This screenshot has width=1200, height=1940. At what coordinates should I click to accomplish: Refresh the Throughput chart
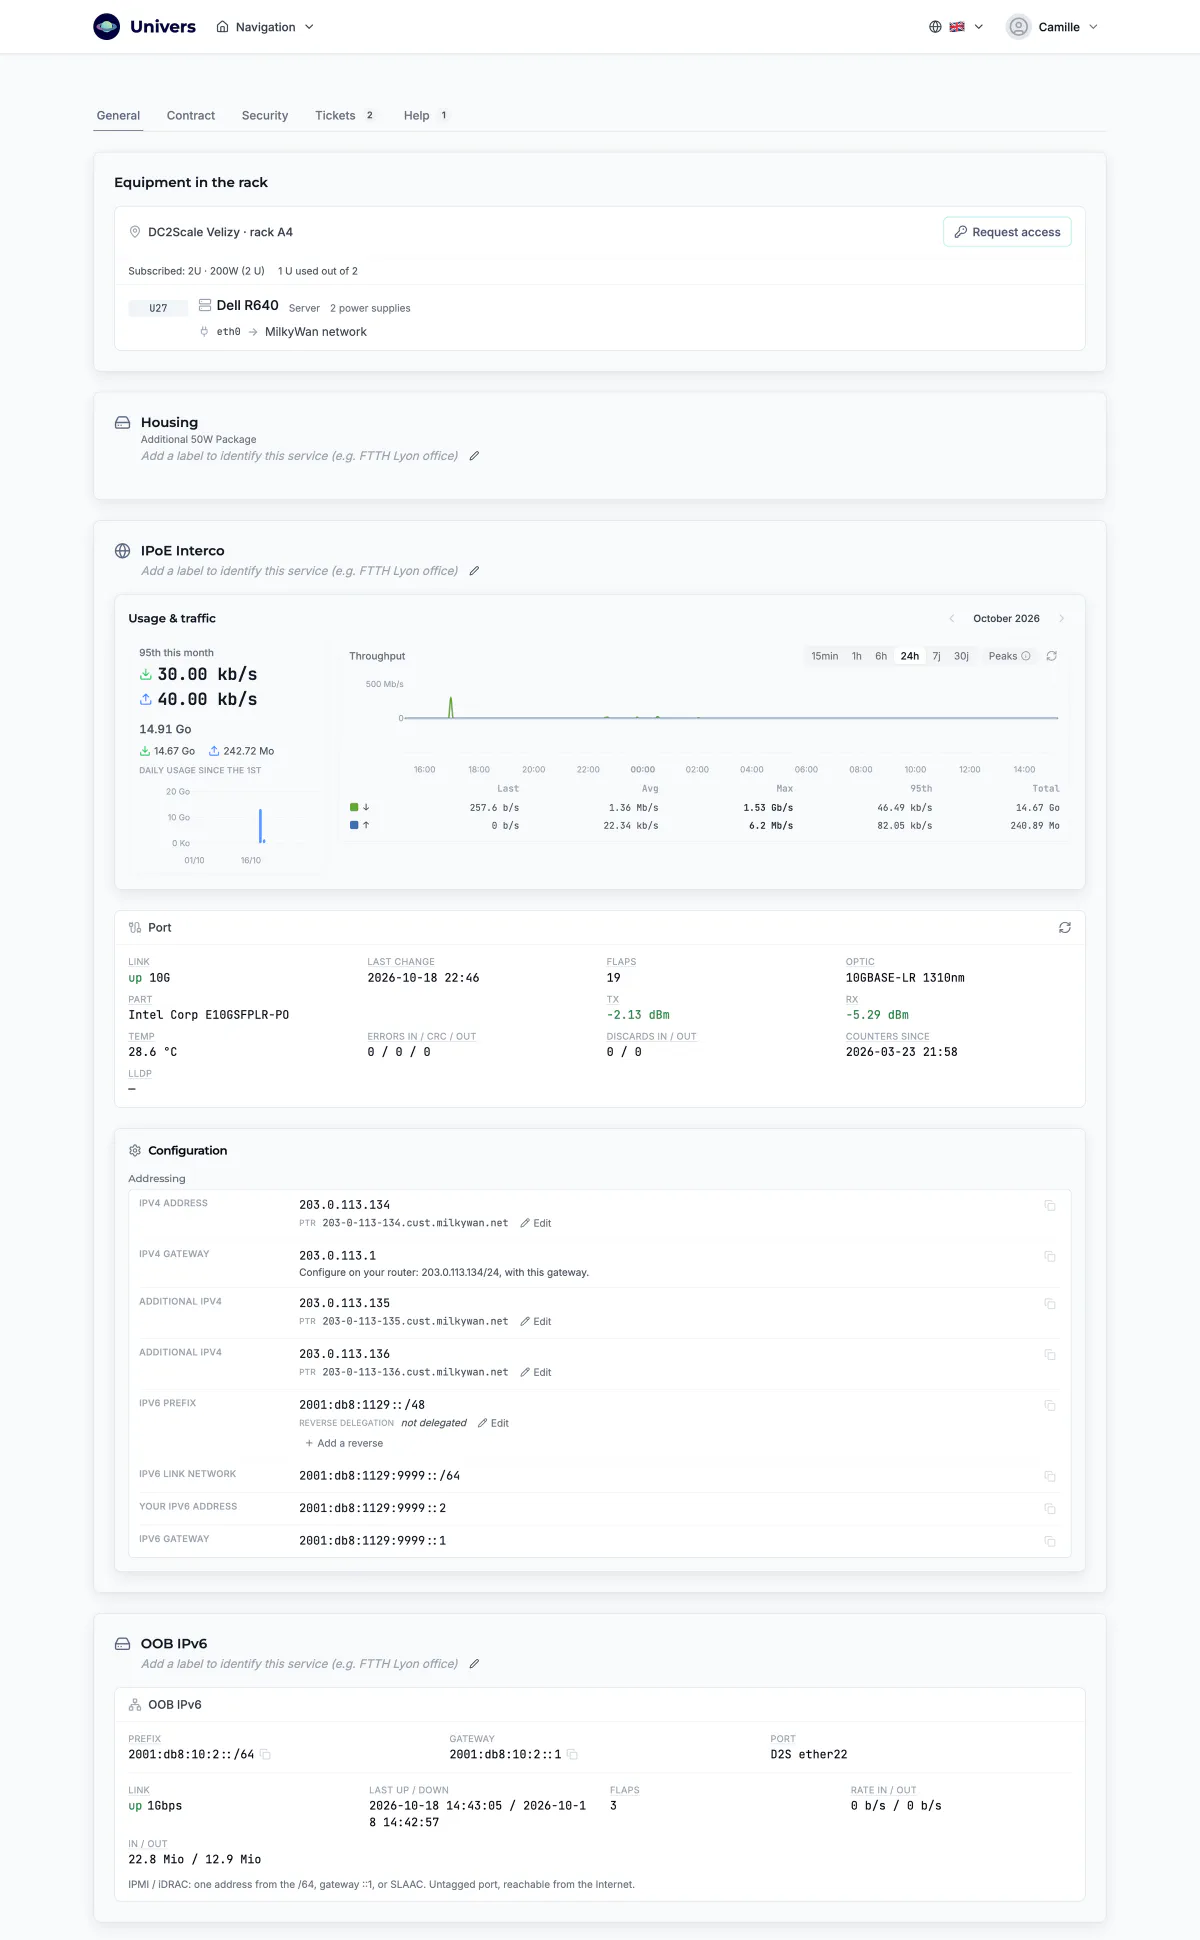coord(1052,656)
